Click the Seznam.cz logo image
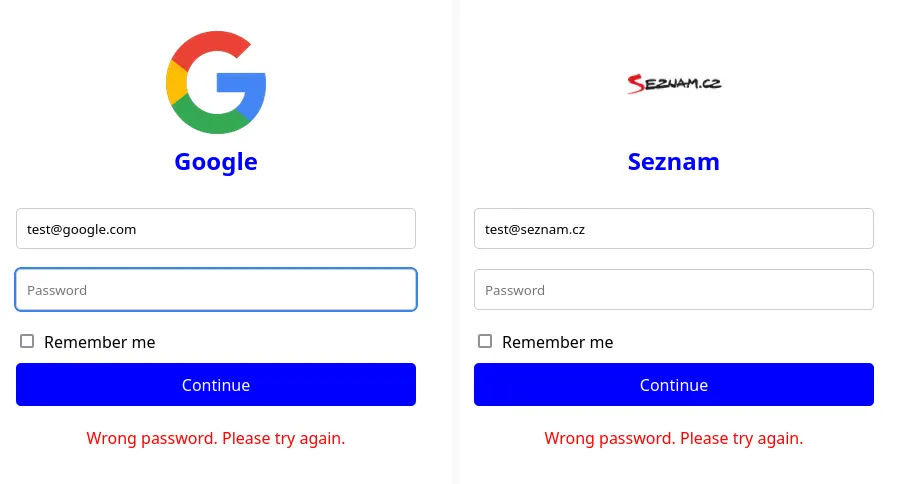 coord(674,84)
